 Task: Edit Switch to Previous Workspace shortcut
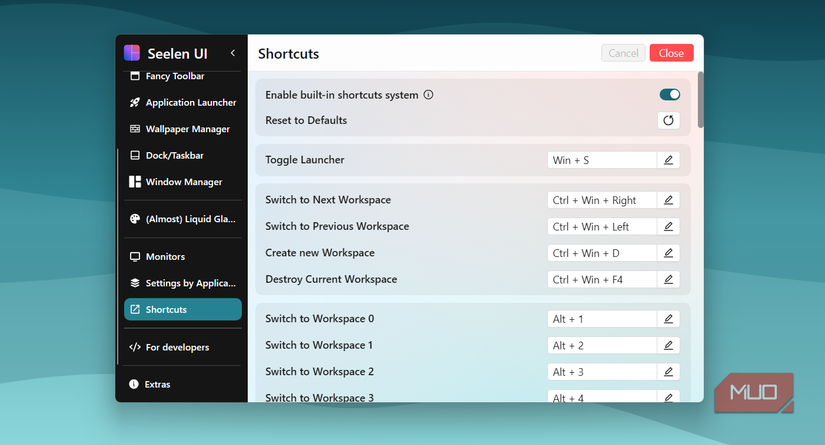668,227
